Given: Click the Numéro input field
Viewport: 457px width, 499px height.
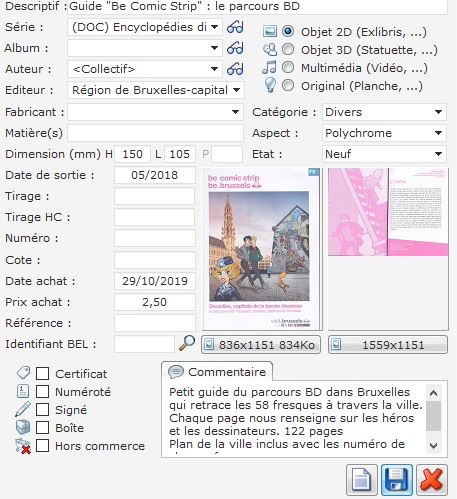Looking at the screenshot, I should (155, 238).
